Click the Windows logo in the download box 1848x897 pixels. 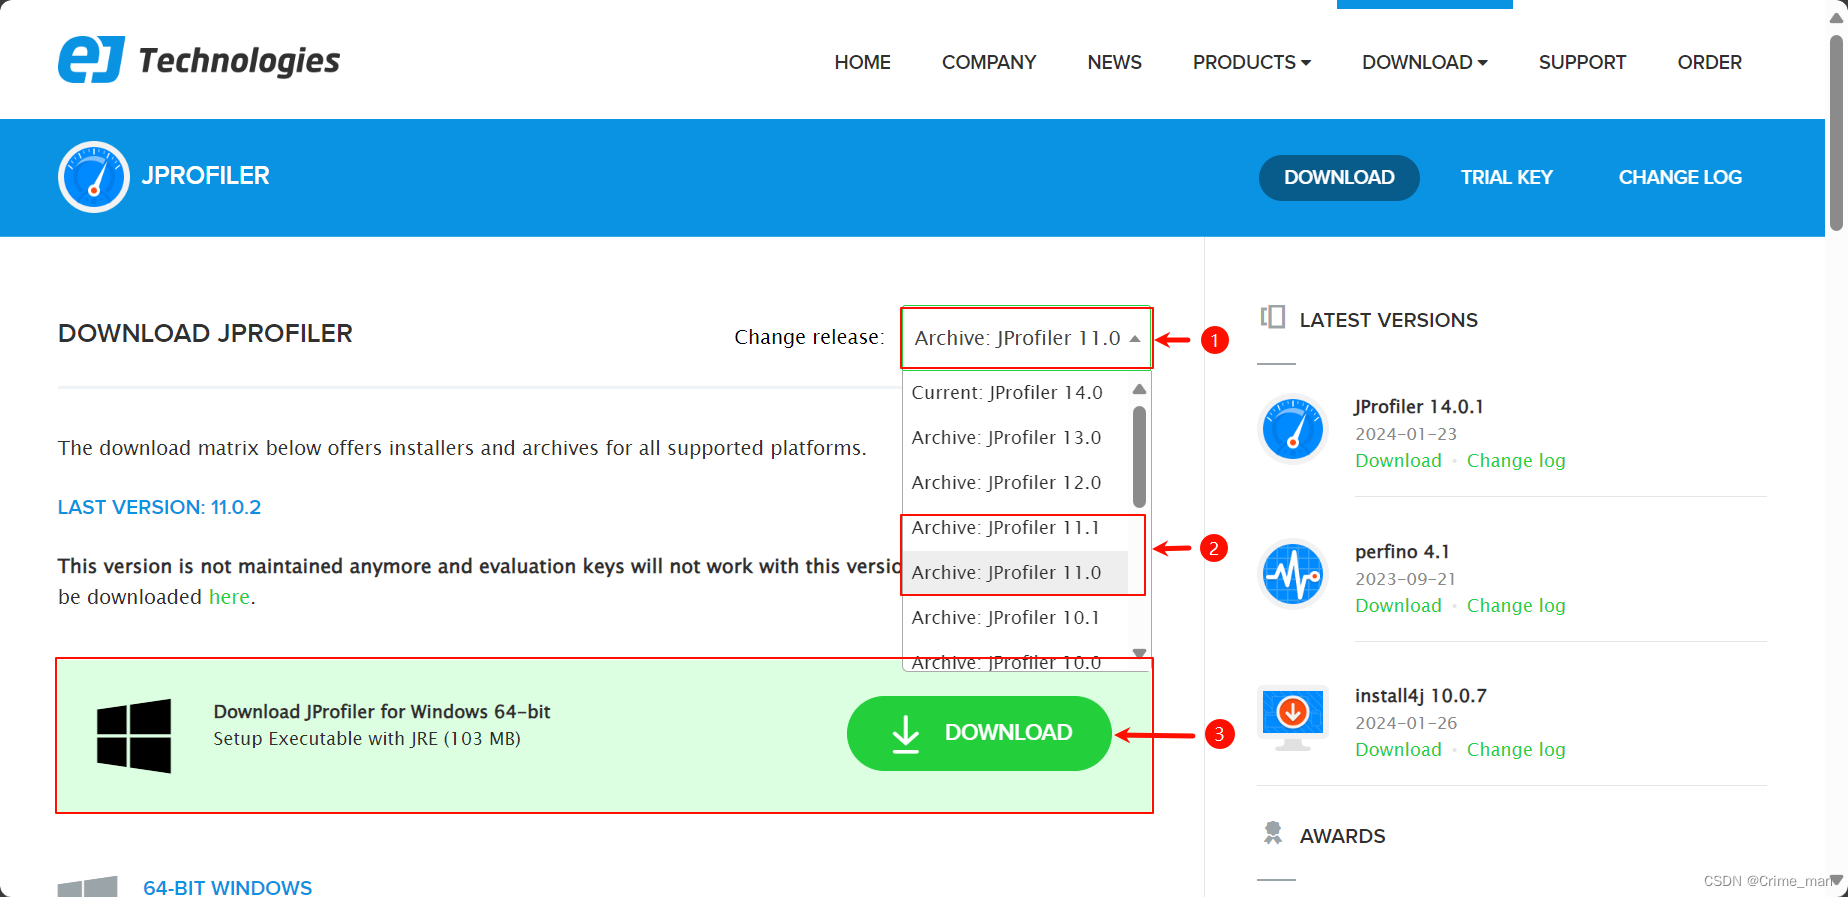point(134,736)
